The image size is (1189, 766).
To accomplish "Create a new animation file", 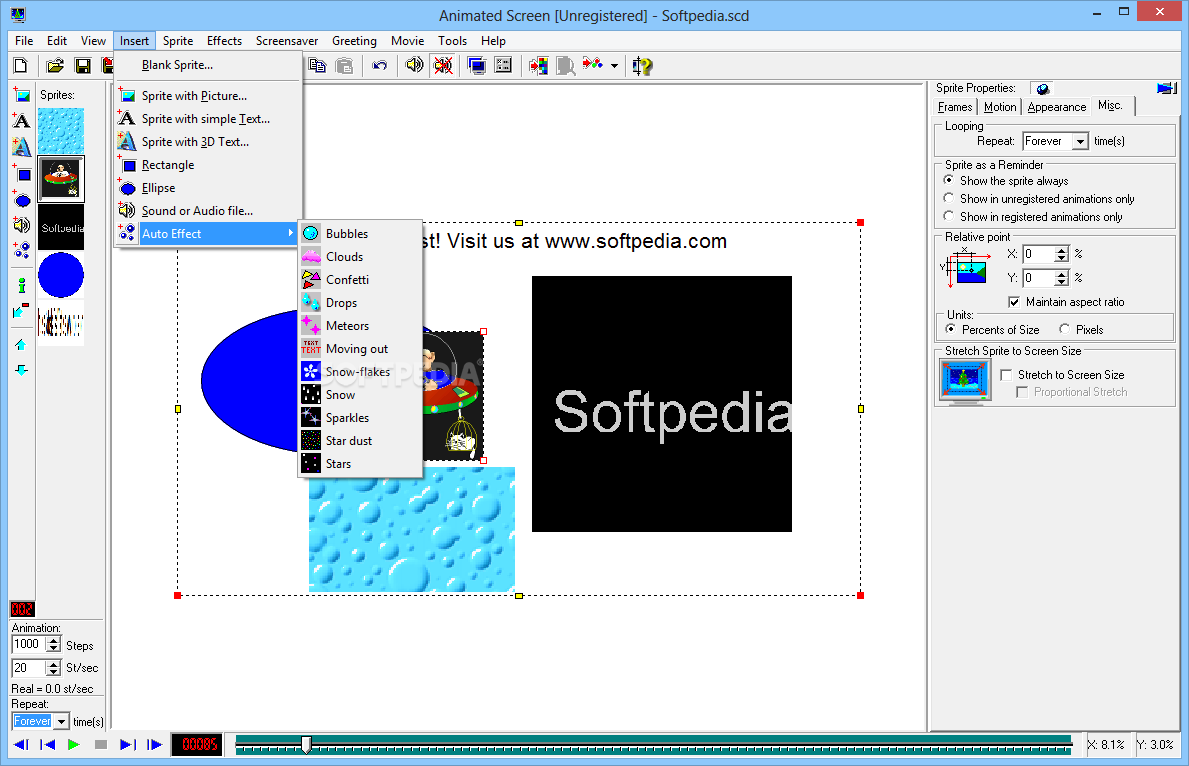I will tap(21, 66).
